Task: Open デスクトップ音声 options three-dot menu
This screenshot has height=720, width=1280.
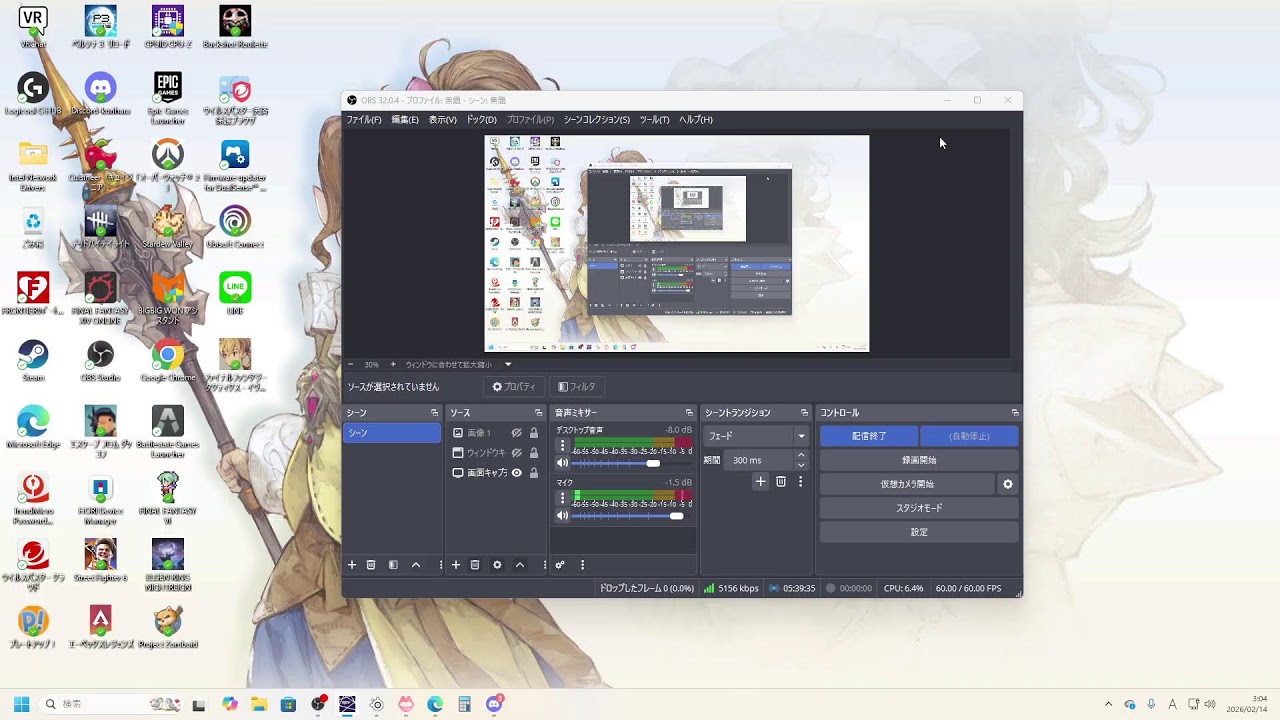Action: pyautogui.click(x=562, y=446)
